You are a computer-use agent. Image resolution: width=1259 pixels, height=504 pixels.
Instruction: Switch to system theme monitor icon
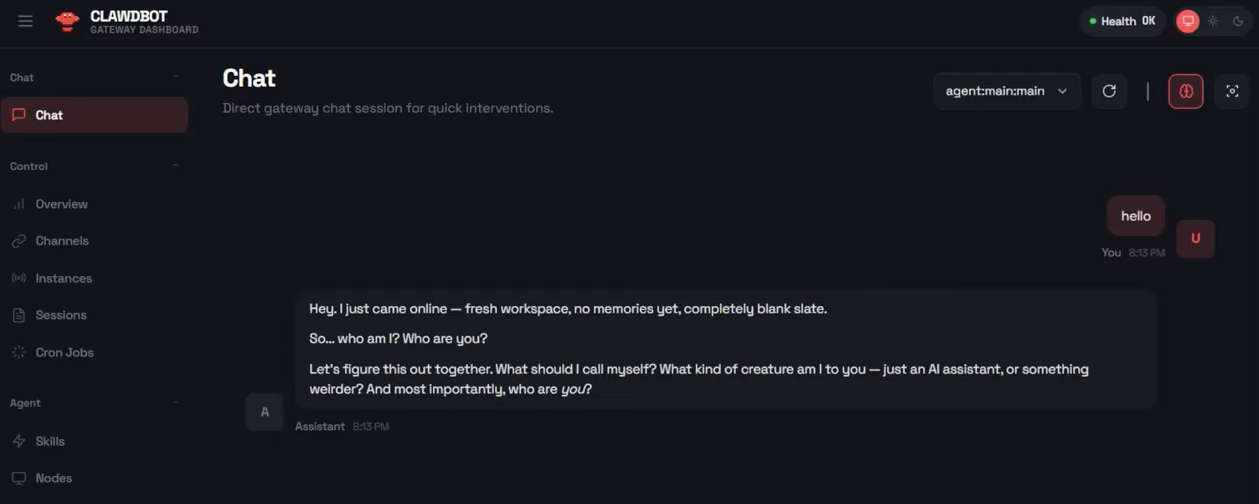[1187, 21]
